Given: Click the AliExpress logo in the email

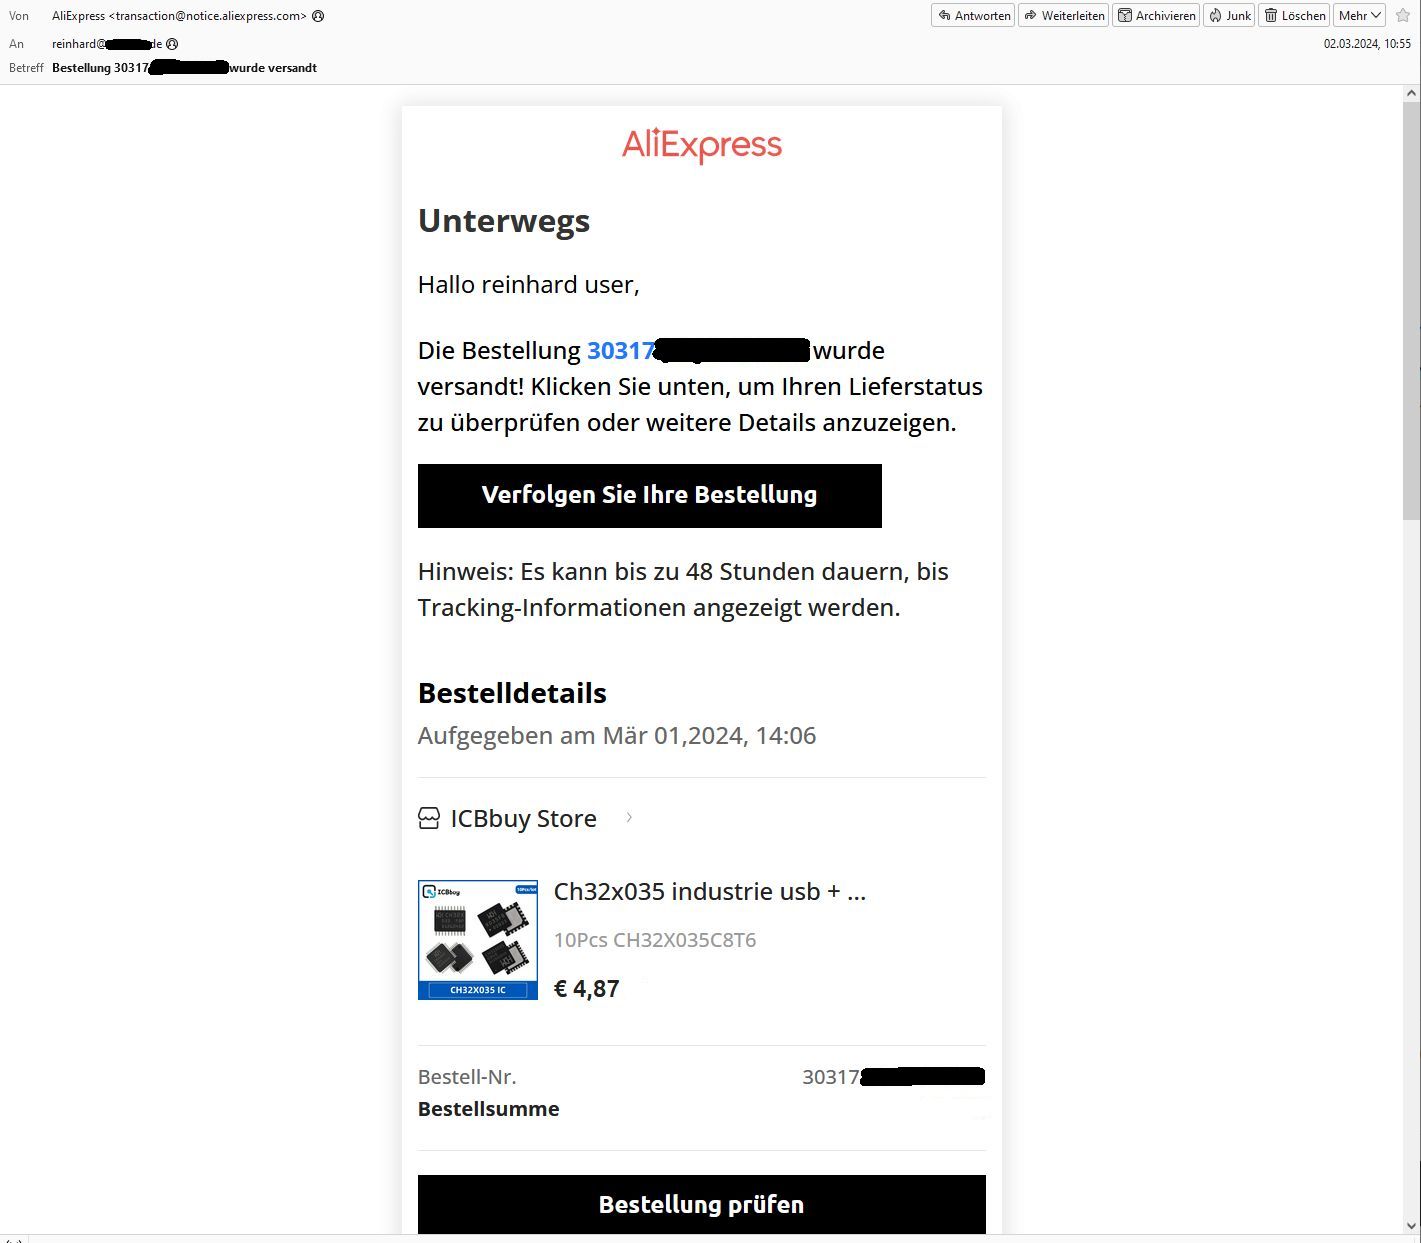Looking at the screenshot, I should [x=702, y=146].
